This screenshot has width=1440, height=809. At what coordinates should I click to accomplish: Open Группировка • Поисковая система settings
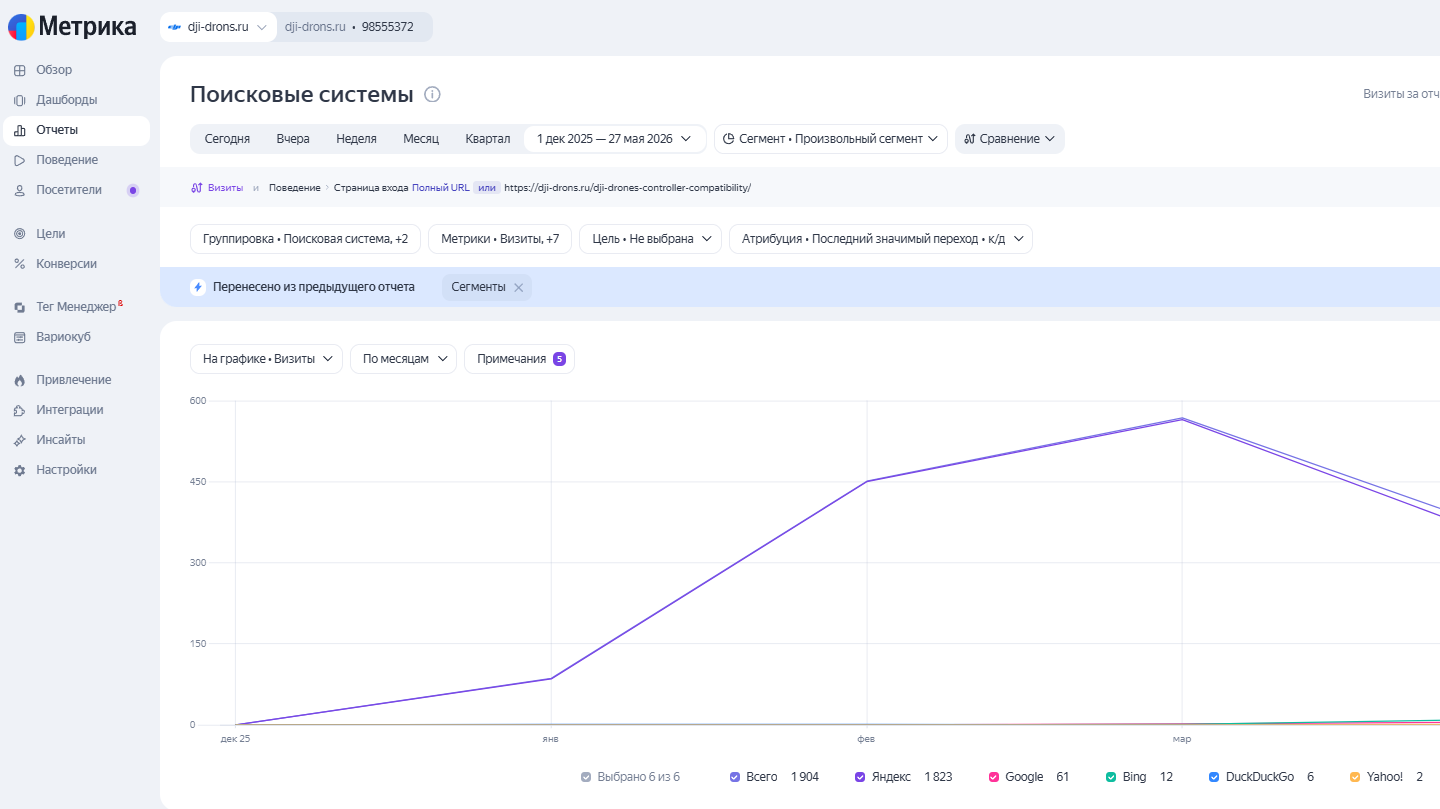click(305, 239)
